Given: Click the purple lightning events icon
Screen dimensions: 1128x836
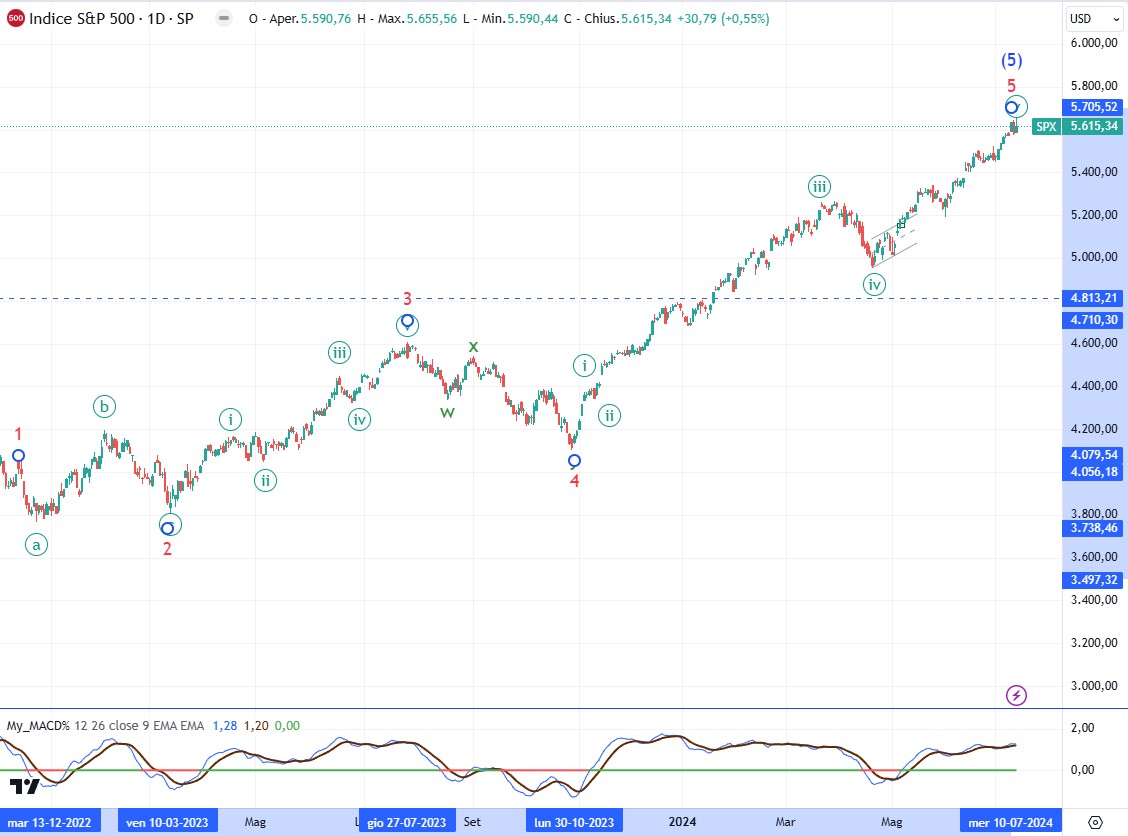Looking at the screenshot, I should [1016, 695].
